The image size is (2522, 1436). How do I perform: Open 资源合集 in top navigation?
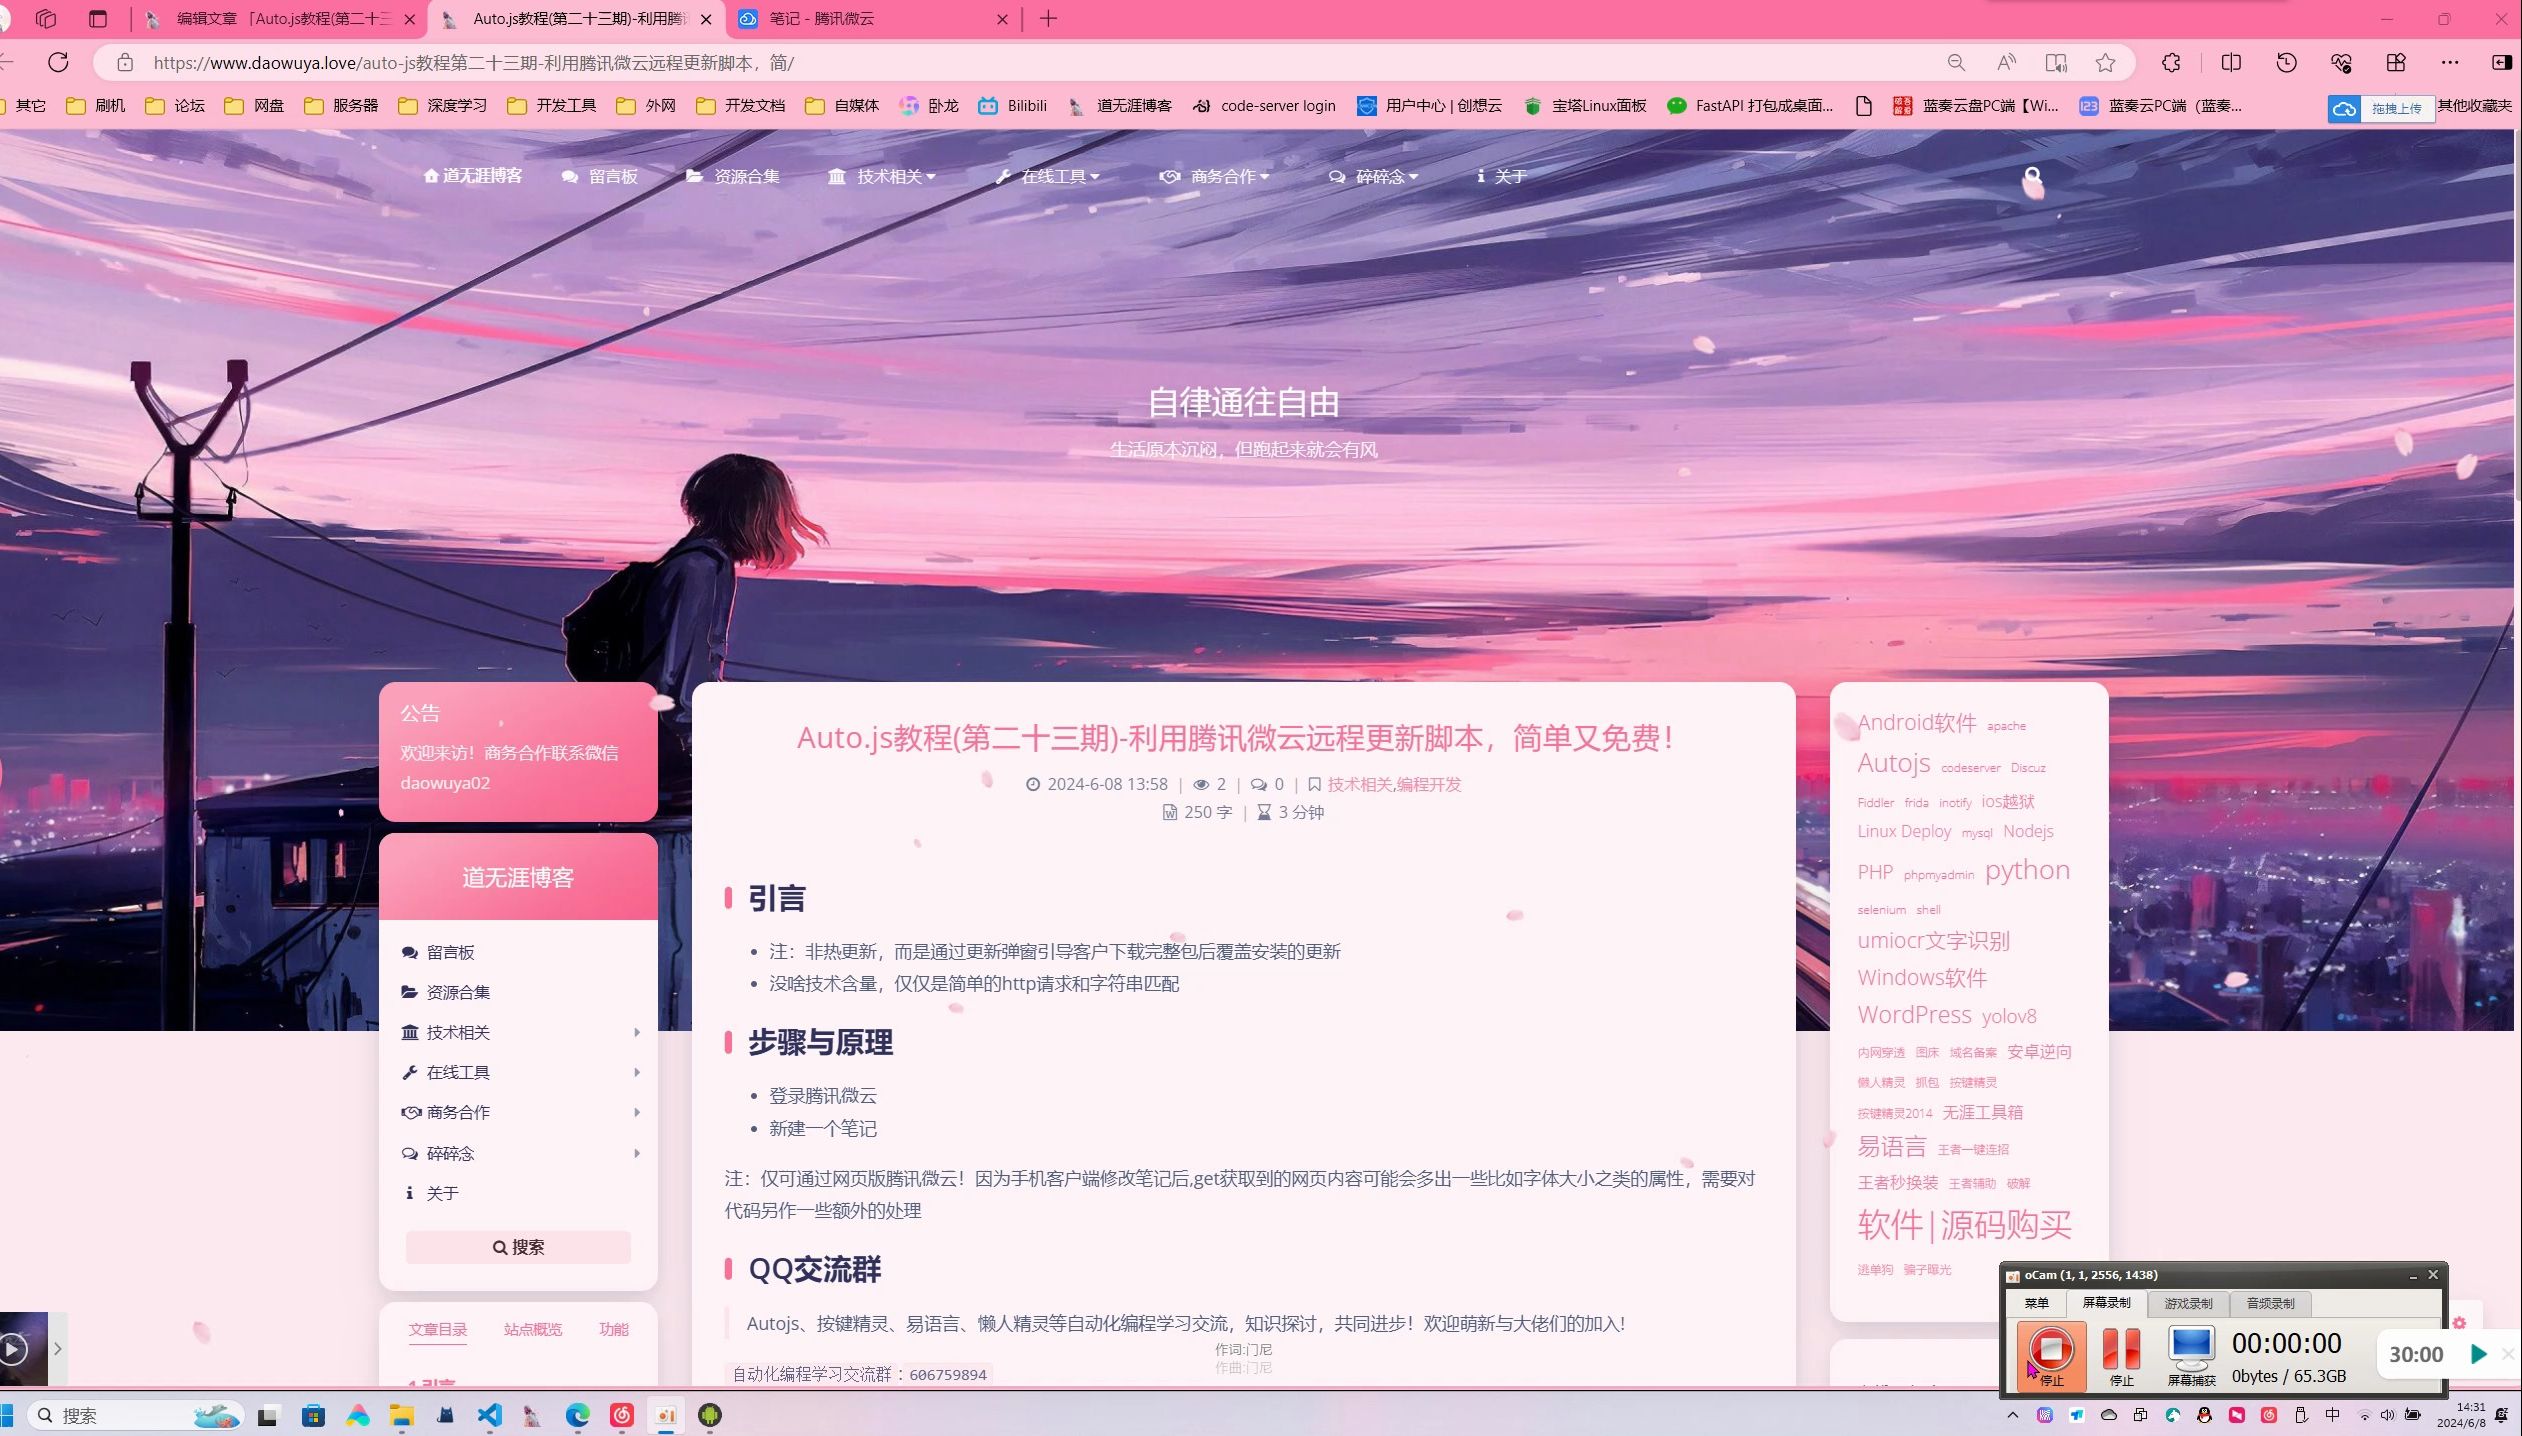(733, 176)
